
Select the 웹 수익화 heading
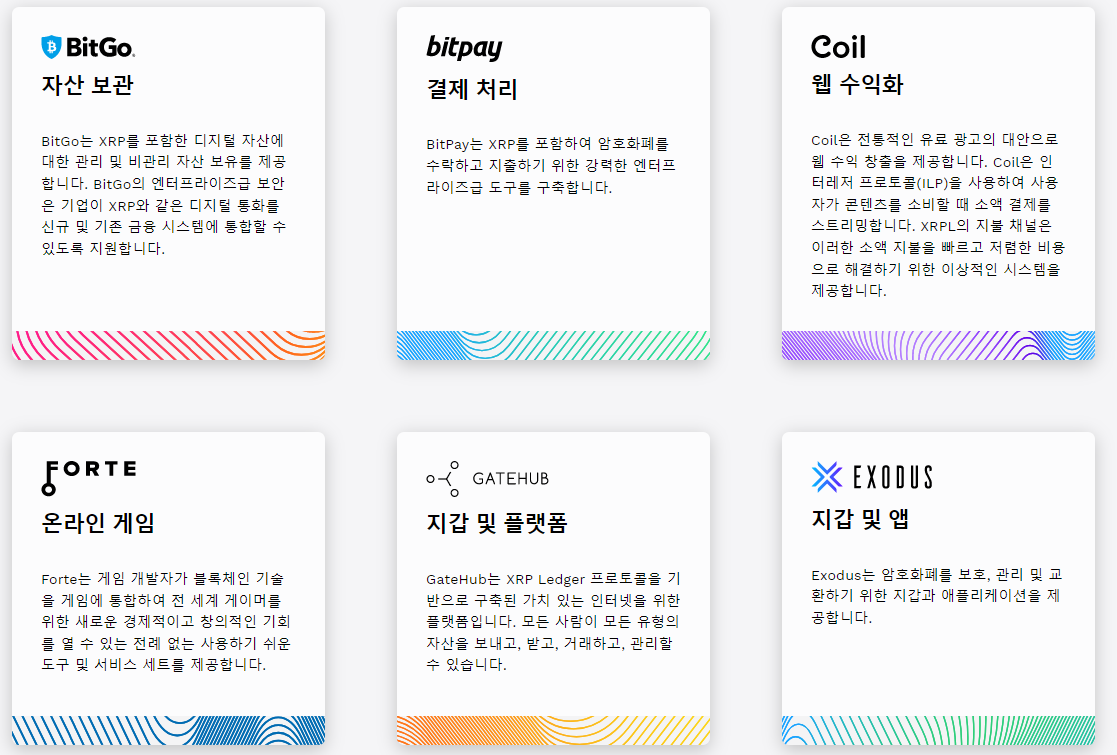pyautogui.click(x=857, y=85)
